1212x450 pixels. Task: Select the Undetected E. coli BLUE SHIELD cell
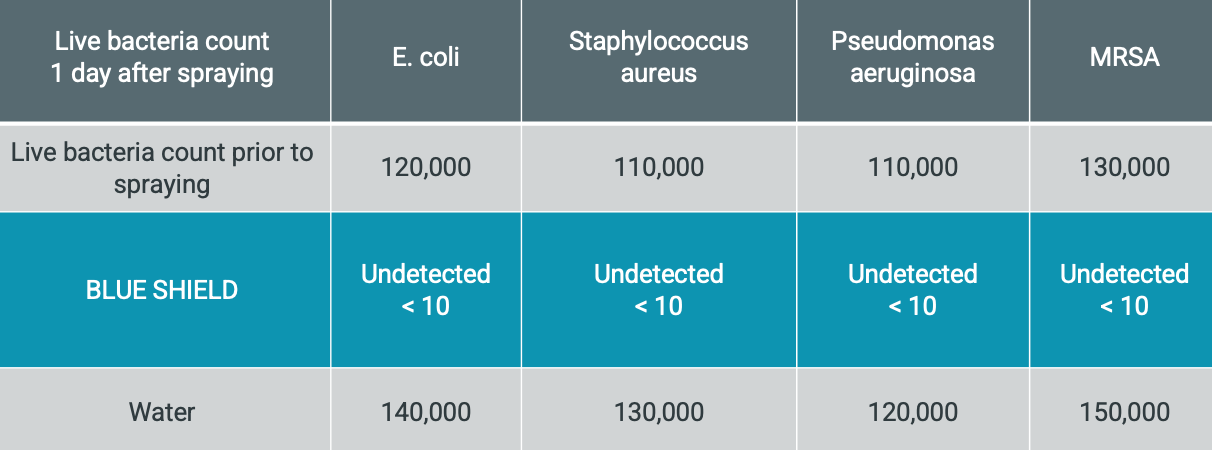point(426,290)
